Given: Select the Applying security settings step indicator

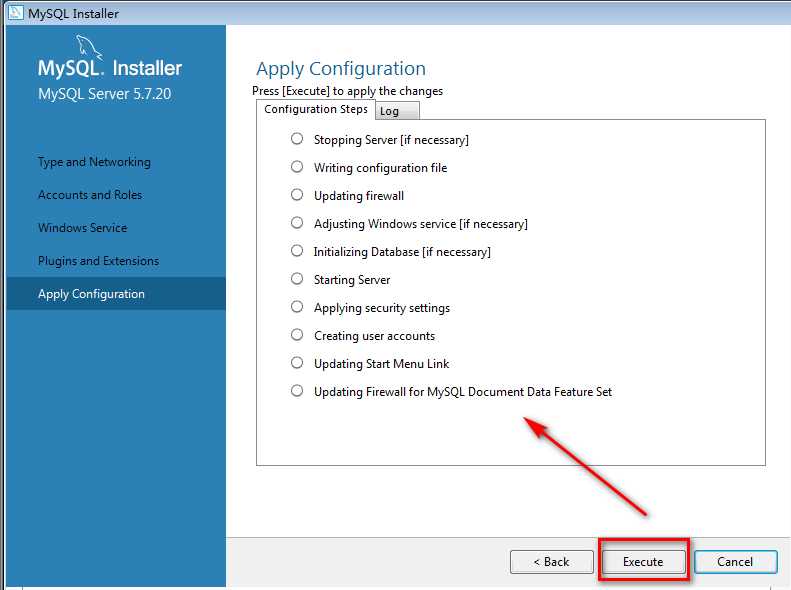Looking at the screenshot, I should pos(297,307).
